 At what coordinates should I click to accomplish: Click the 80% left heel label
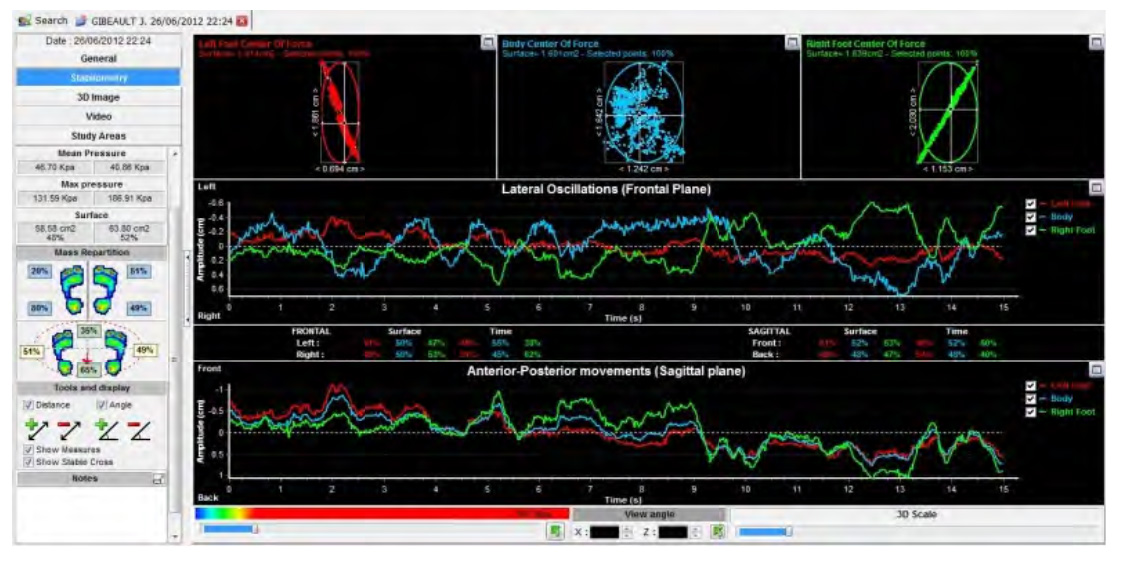tap(38, 308)
